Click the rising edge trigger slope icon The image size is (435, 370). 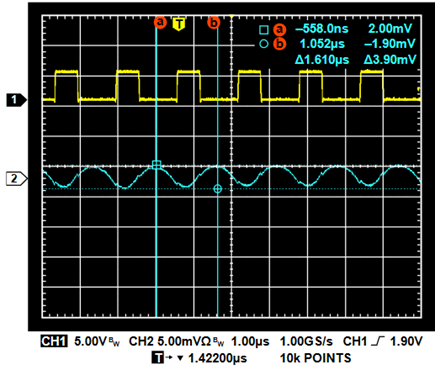pos(379,341)
